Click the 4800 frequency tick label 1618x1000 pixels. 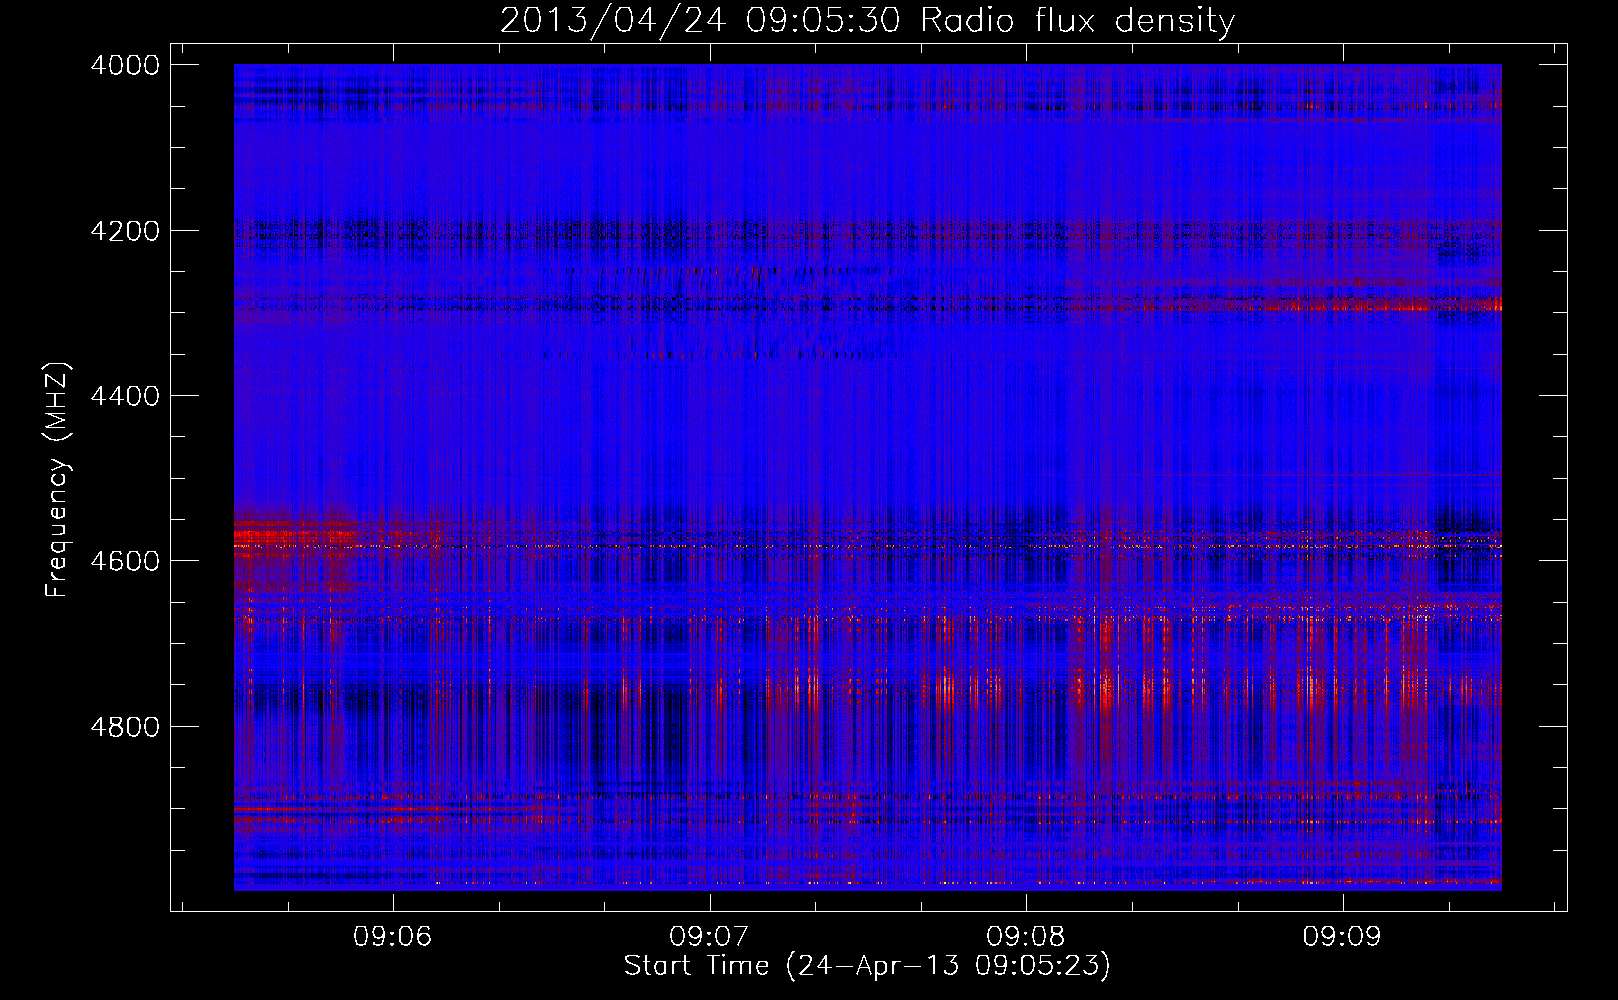click(x=125, y=727)
